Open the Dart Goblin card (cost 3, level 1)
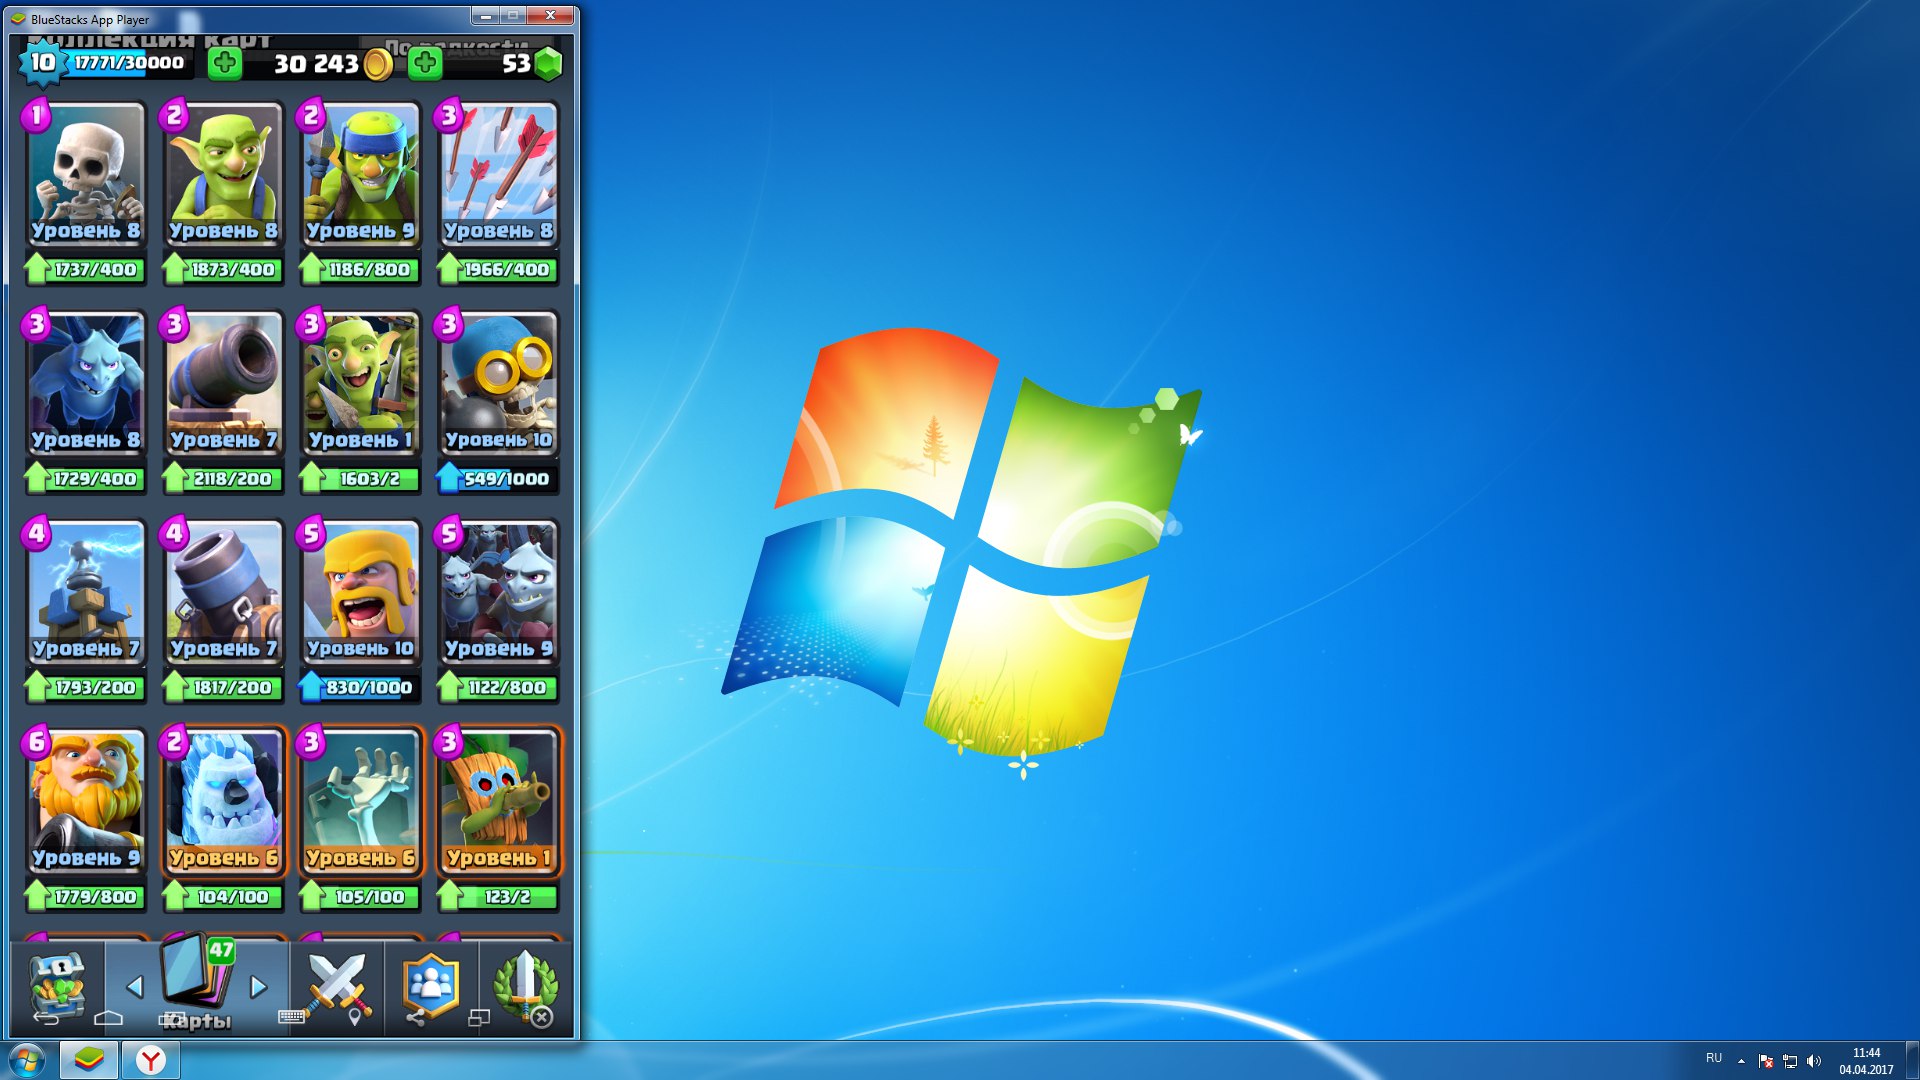This screenshot has width=1920, height=1080. 498,802
